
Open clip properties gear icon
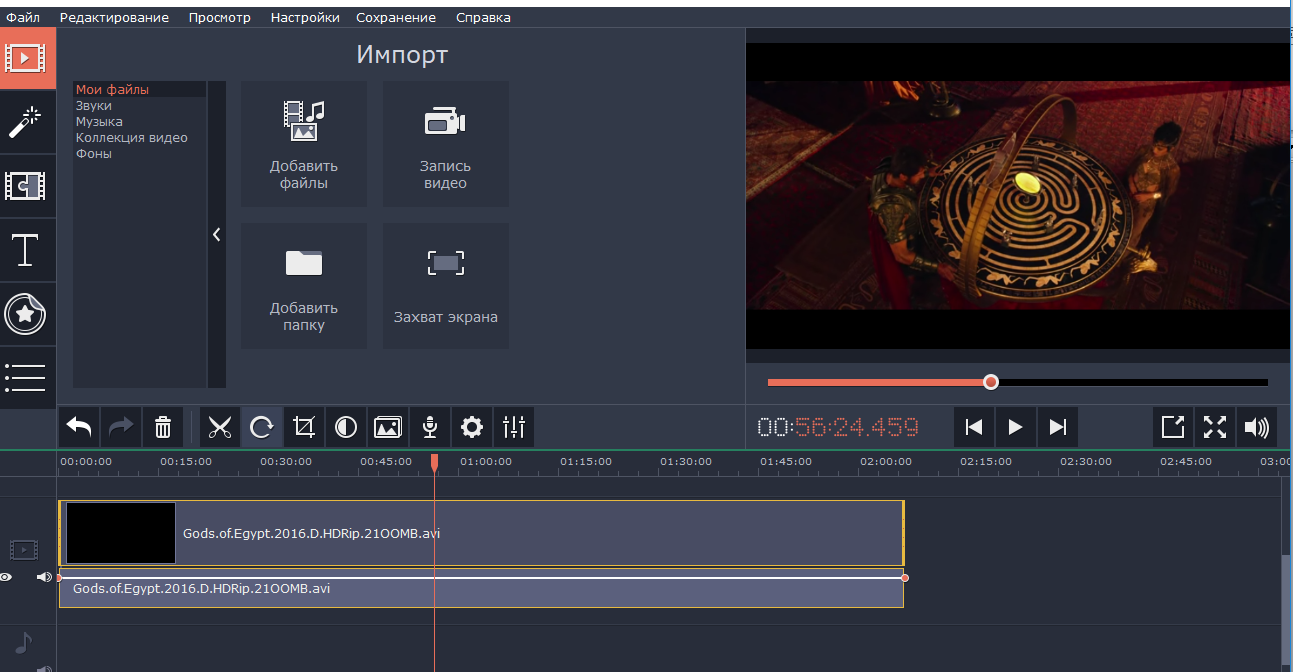pos(472,428)
